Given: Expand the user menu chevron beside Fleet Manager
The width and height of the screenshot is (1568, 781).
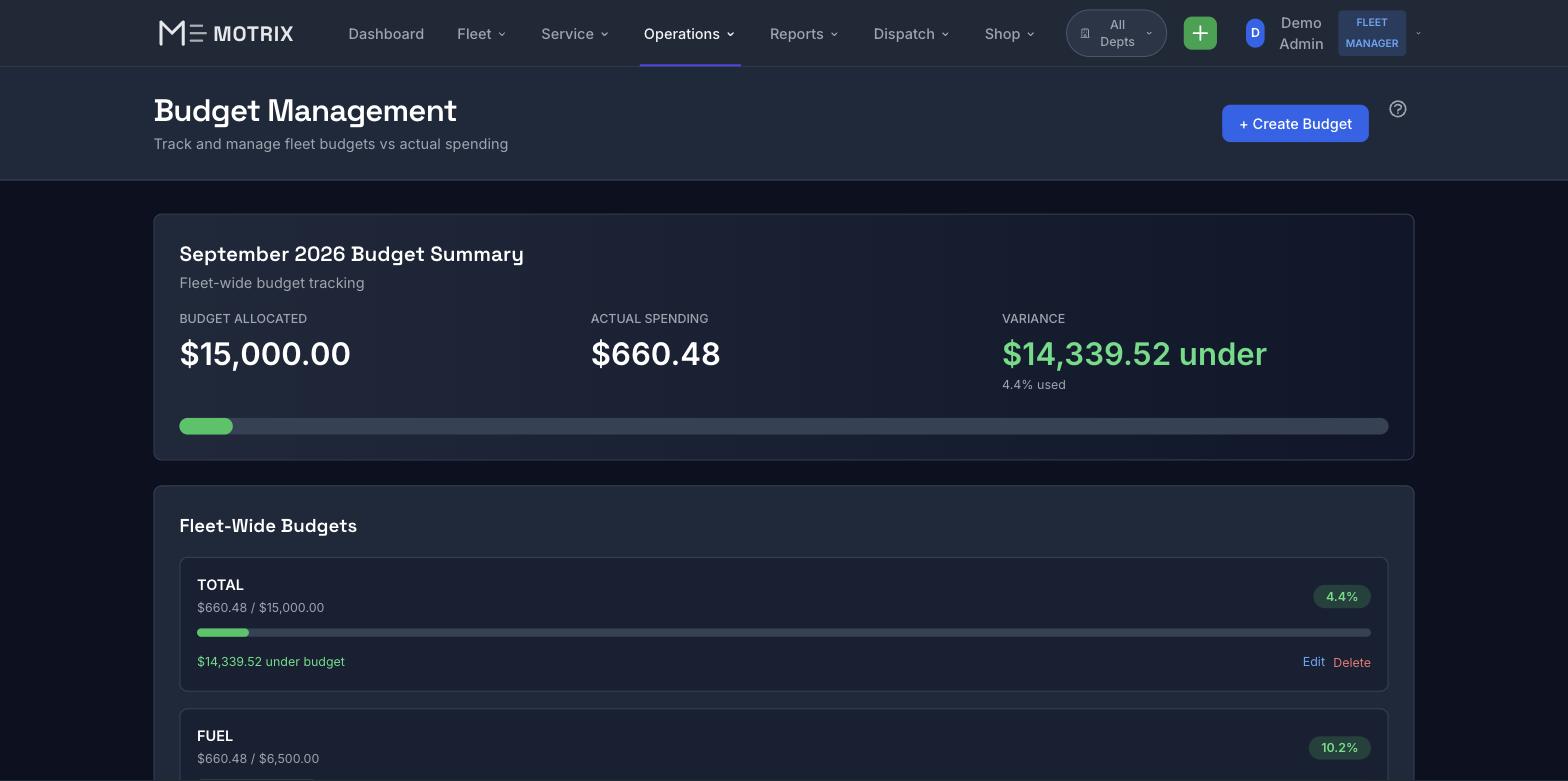Looking at the screenshot, I should [x=1418, y=33].
